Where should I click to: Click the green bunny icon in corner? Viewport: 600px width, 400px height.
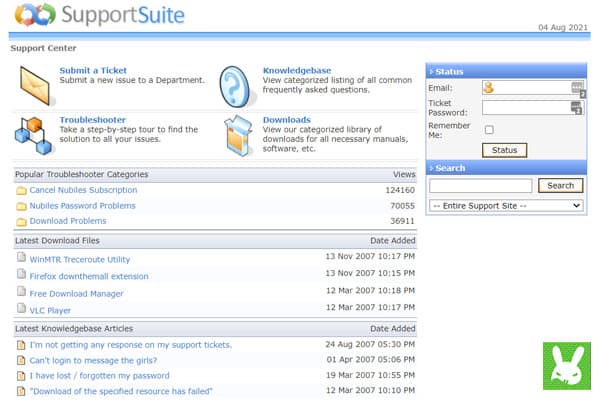pyautogui.click(x=567, y=367)
